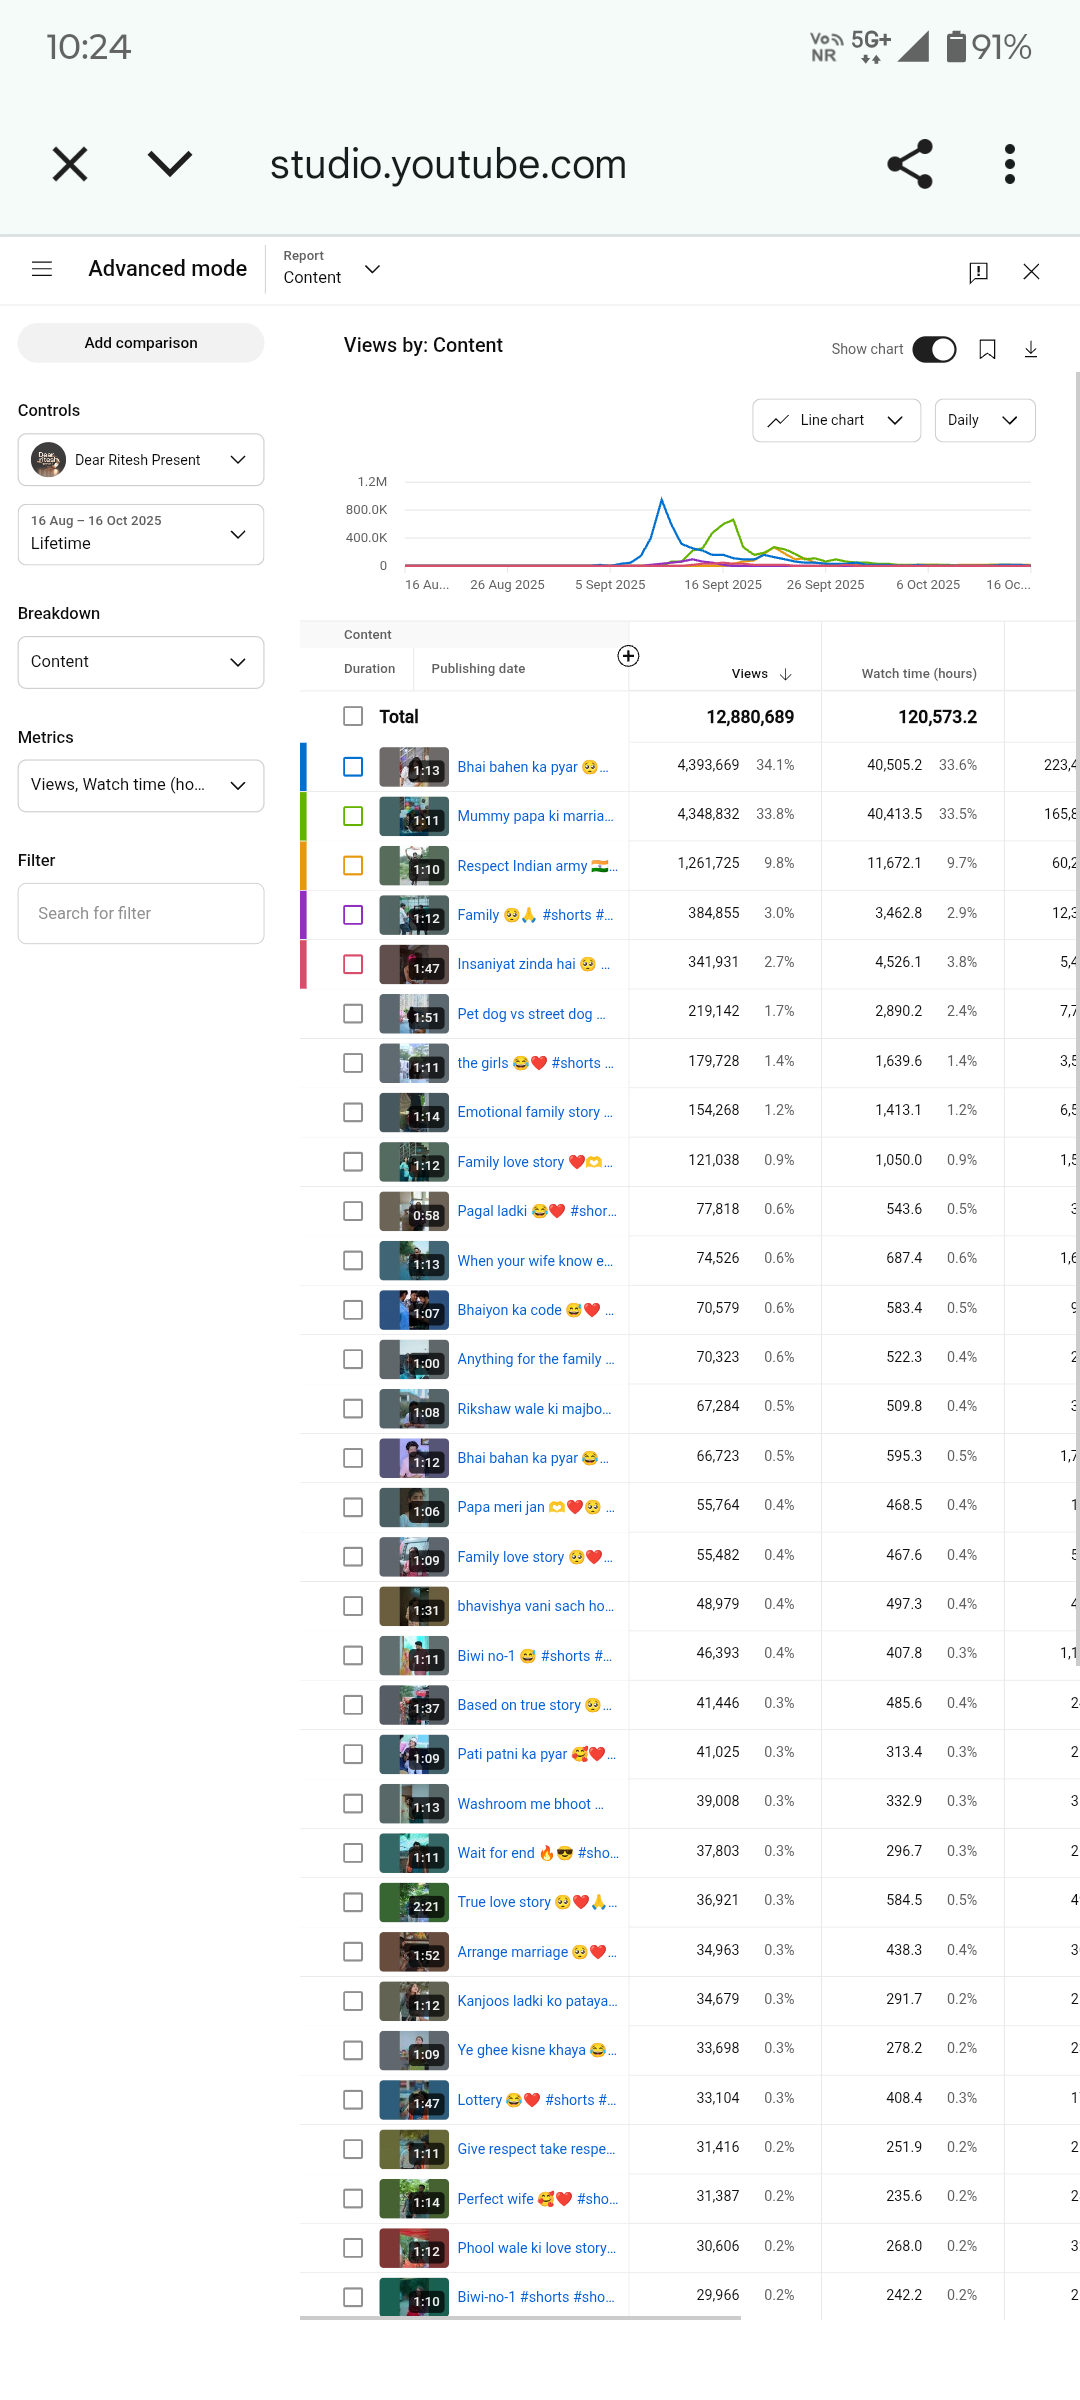Screen dimensions: 1080x2400
Task: Tap the browser minimize chevron icon
Action: coord(169,164)
